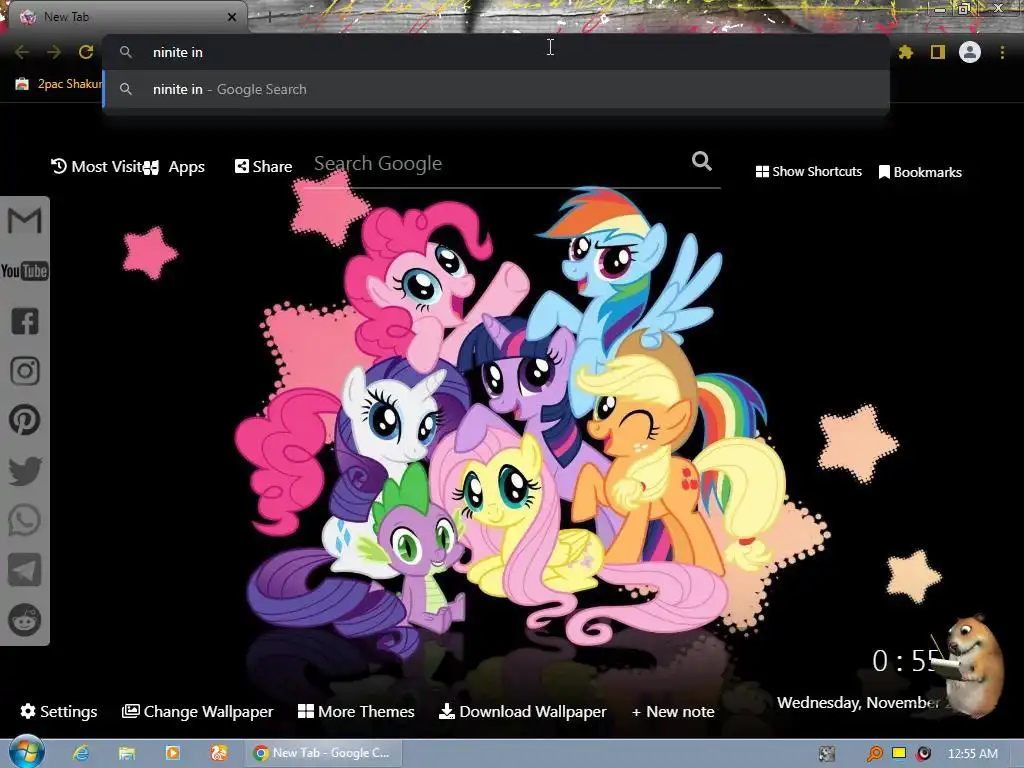Image resolution: width=1024 pixels, height=768 pixels.
Task: Open the Chrome profile avatar
Action: [970, 52]
